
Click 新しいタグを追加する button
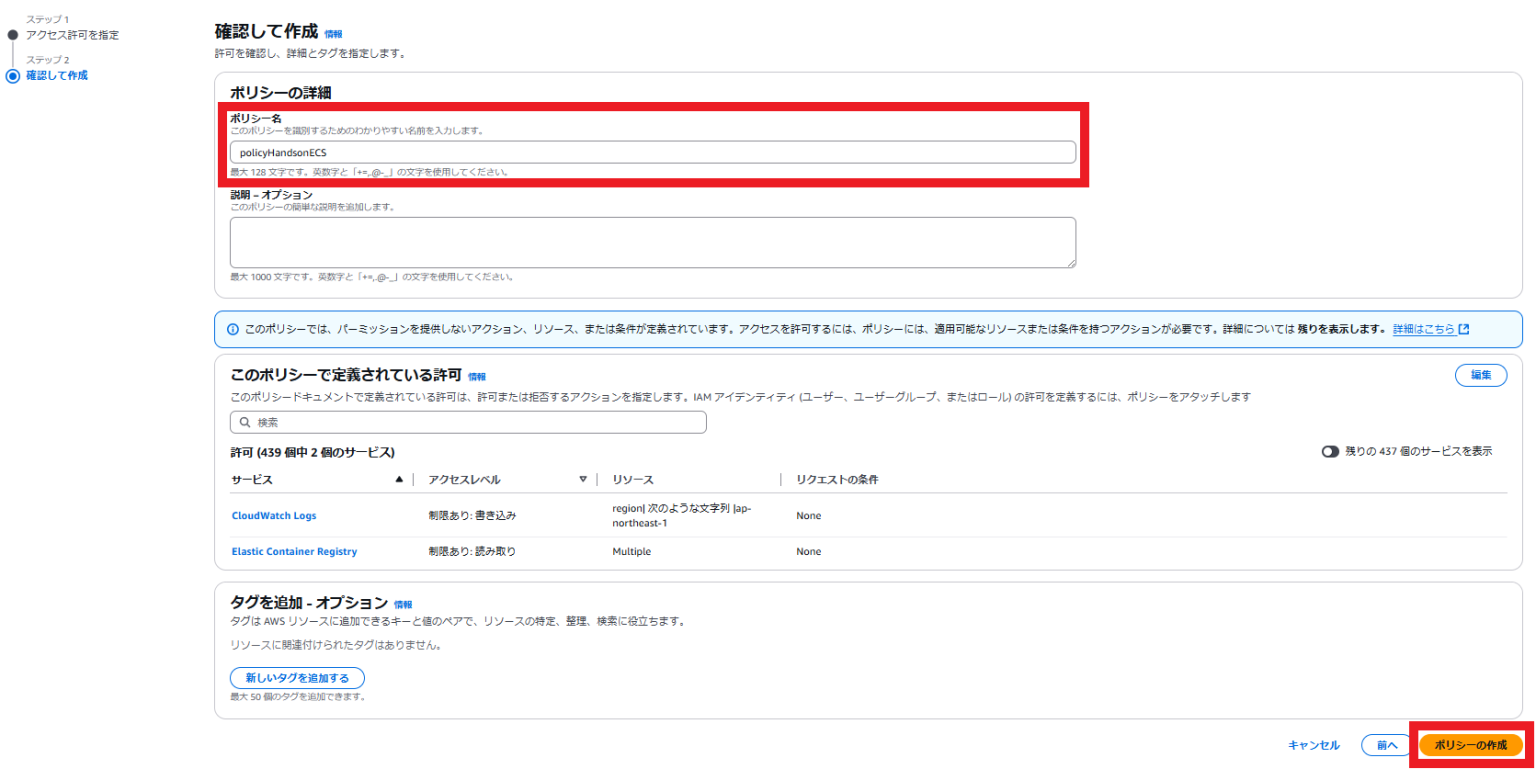click(x=297, y=677)
